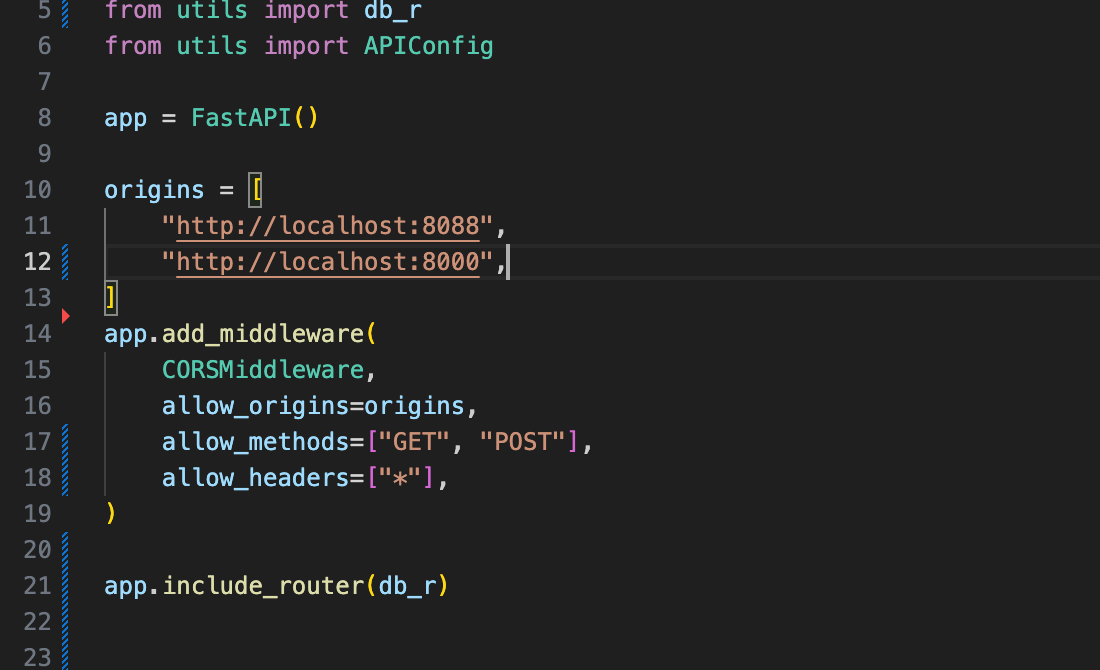The image size is (1100, 670).
Task: Click the red breakpoint arrow marker near line 14
Action: click(65, 316)
